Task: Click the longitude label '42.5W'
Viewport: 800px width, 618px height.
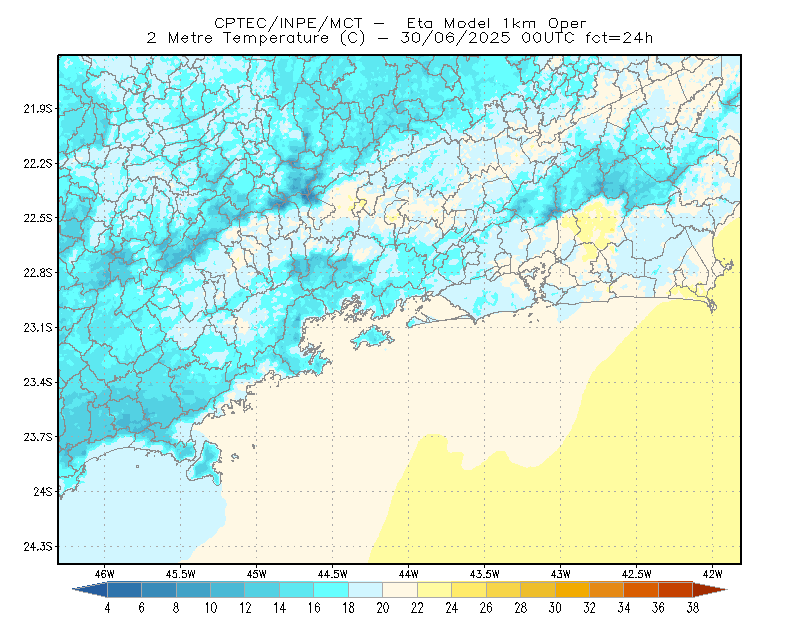Action: click(637, 574)
